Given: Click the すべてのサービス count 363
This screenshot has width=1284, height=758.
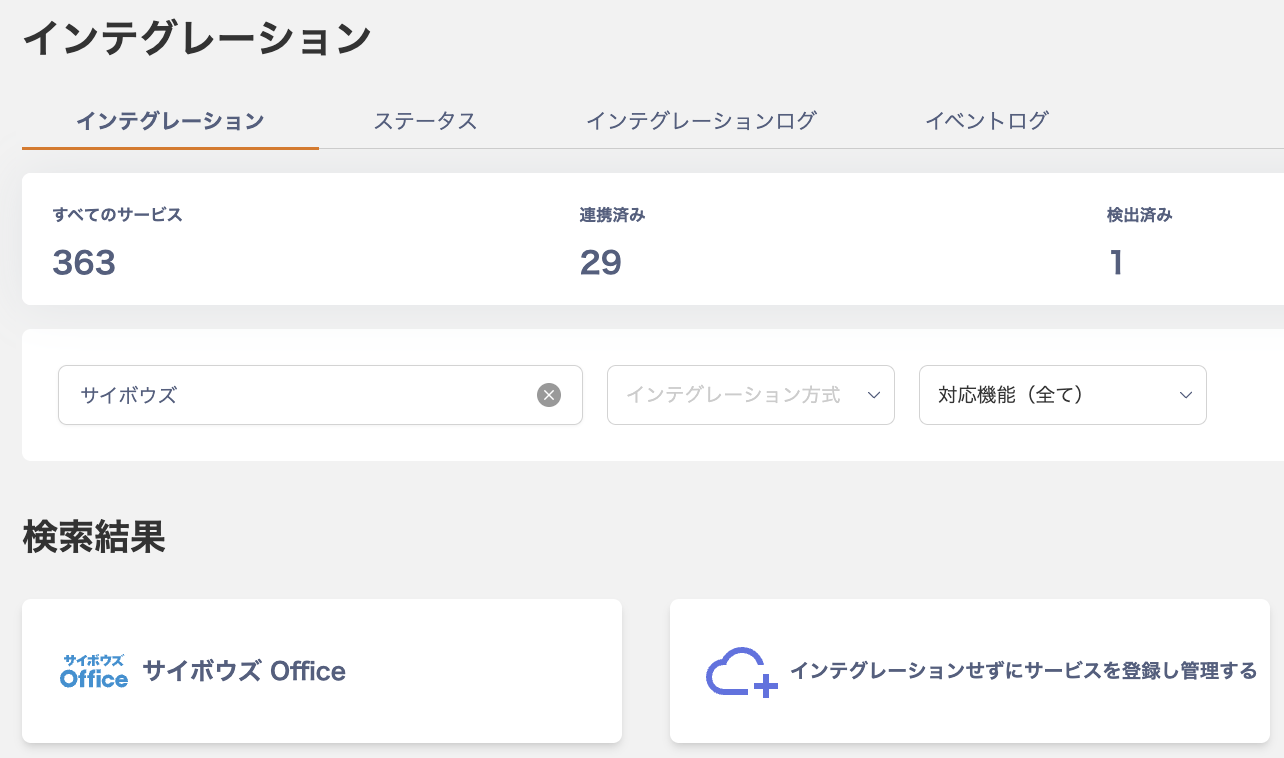Looking at the screenshot, I should click(84, 262).
